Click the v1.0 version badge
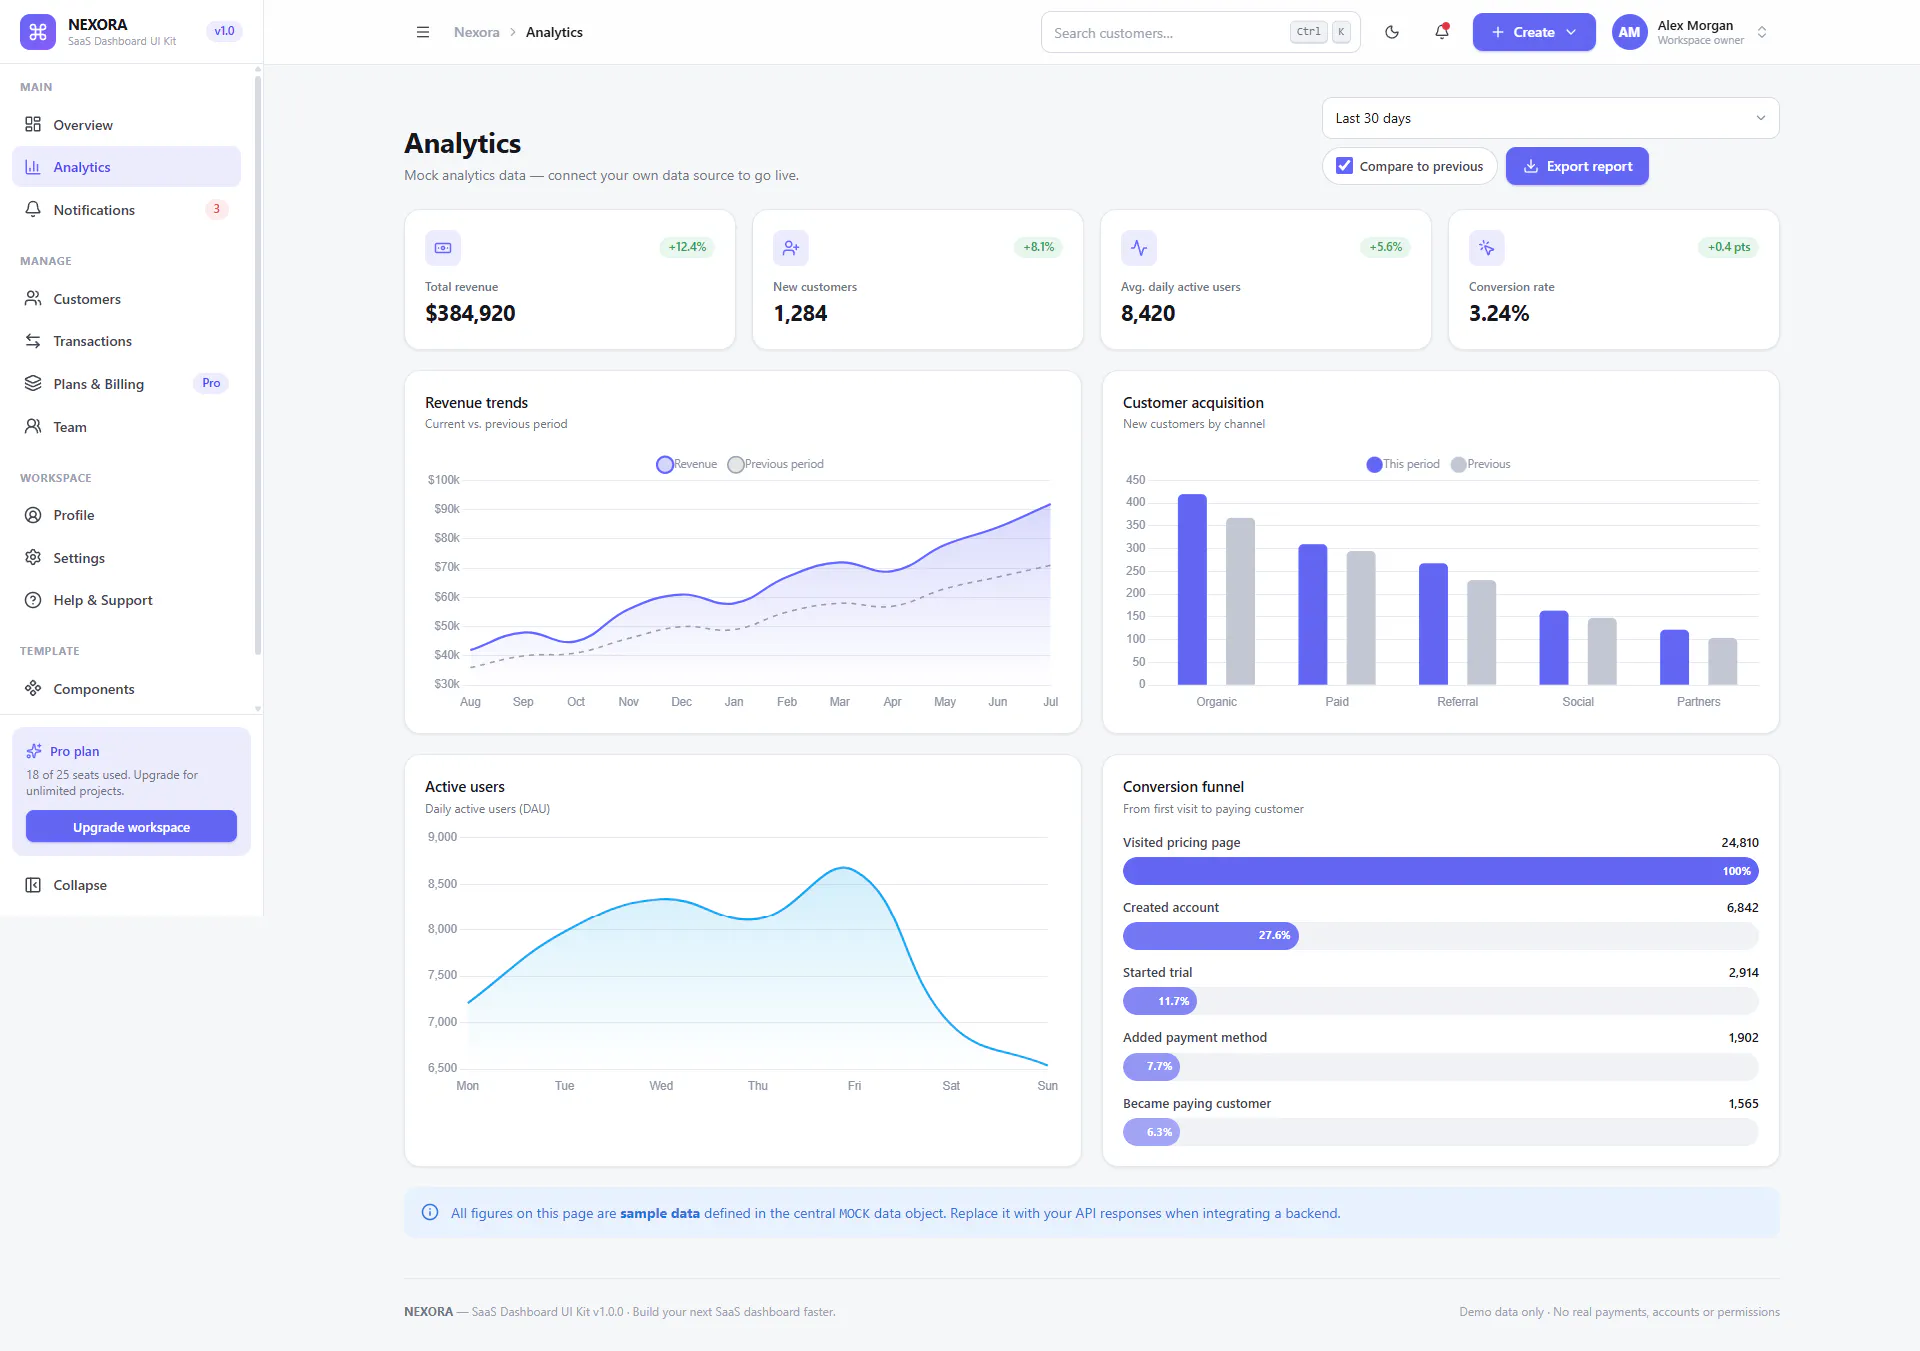 (x=224, y=31)
